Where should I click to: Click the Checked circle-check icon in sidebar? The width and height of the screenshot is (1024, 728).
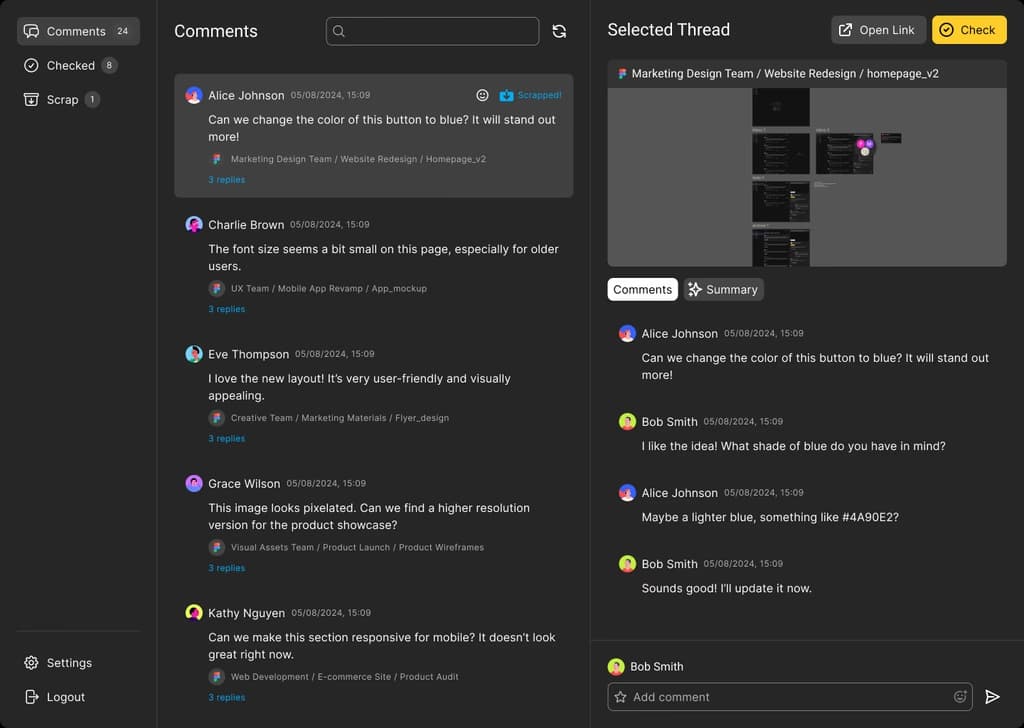31,65
